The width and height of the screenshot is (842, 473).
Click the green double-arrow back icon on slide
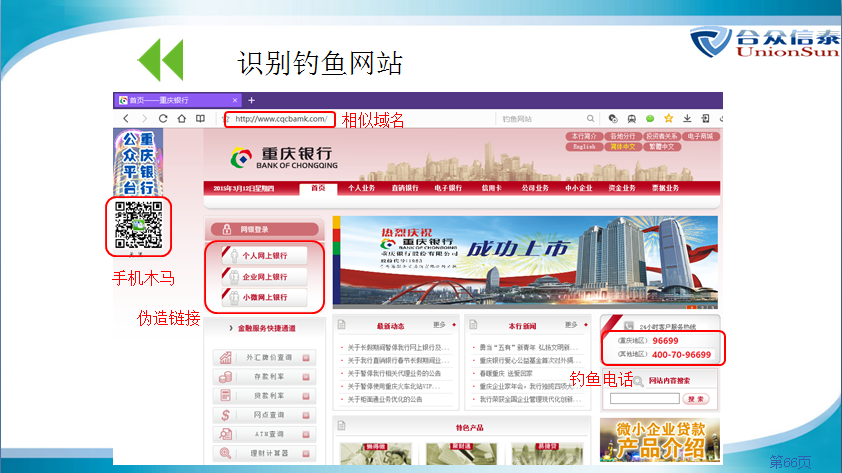(161, 60)
